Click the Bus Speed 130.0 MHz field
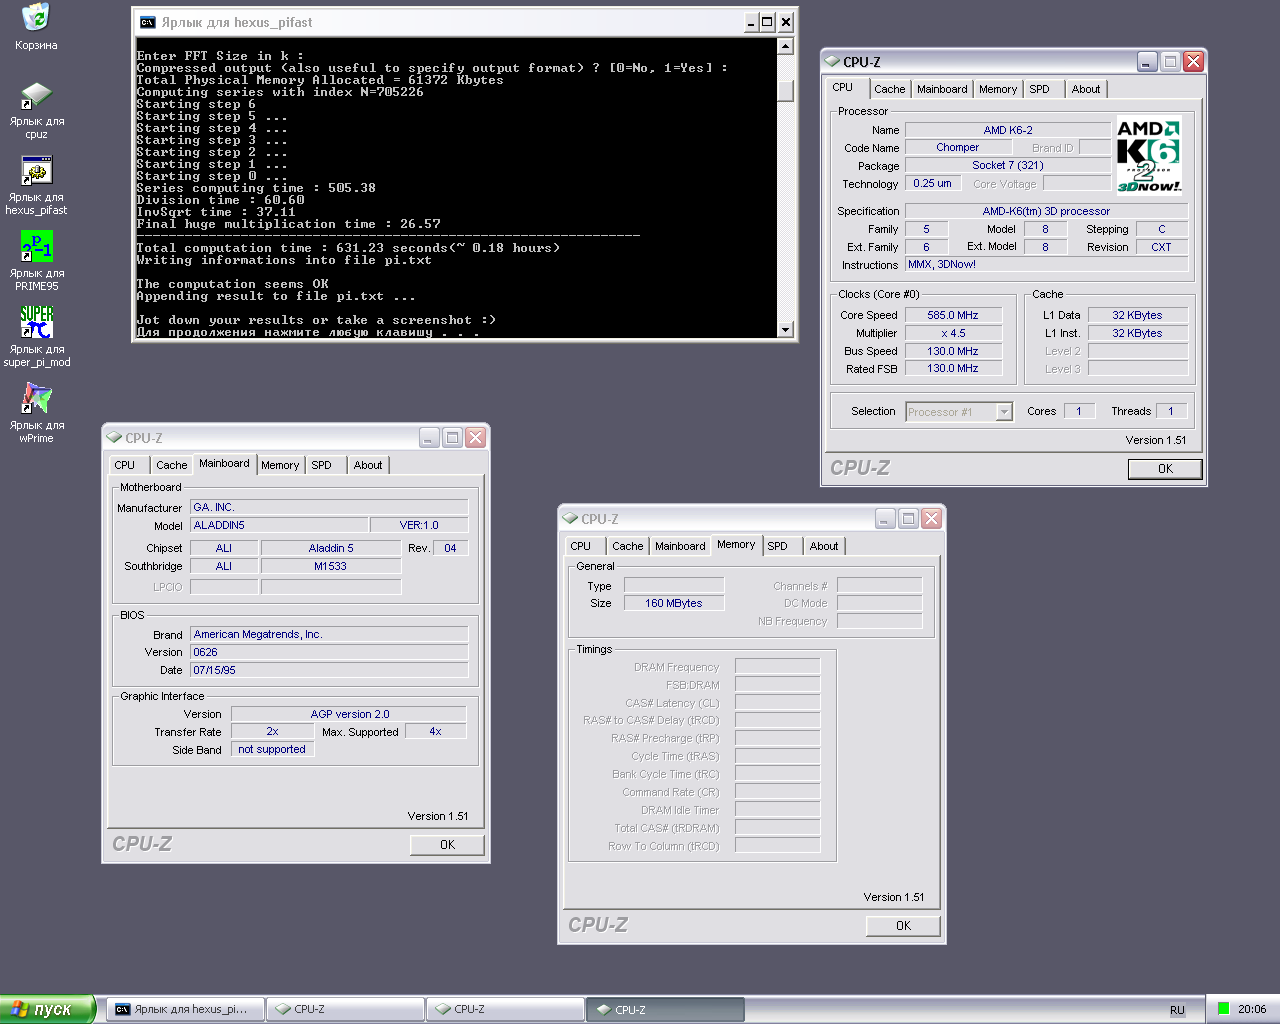Viewport: 1280px width, 1024px height. click(953, 351)
